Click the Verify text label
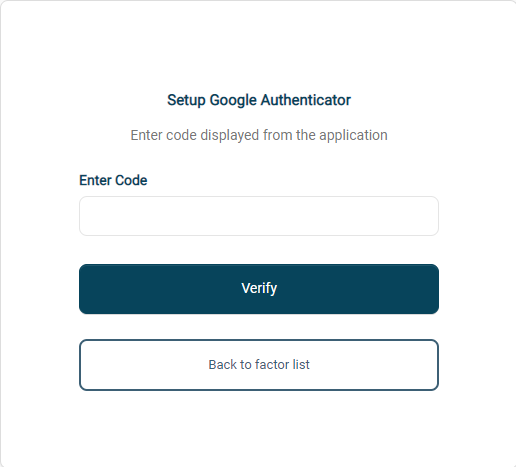 click(x=259, y=289)
